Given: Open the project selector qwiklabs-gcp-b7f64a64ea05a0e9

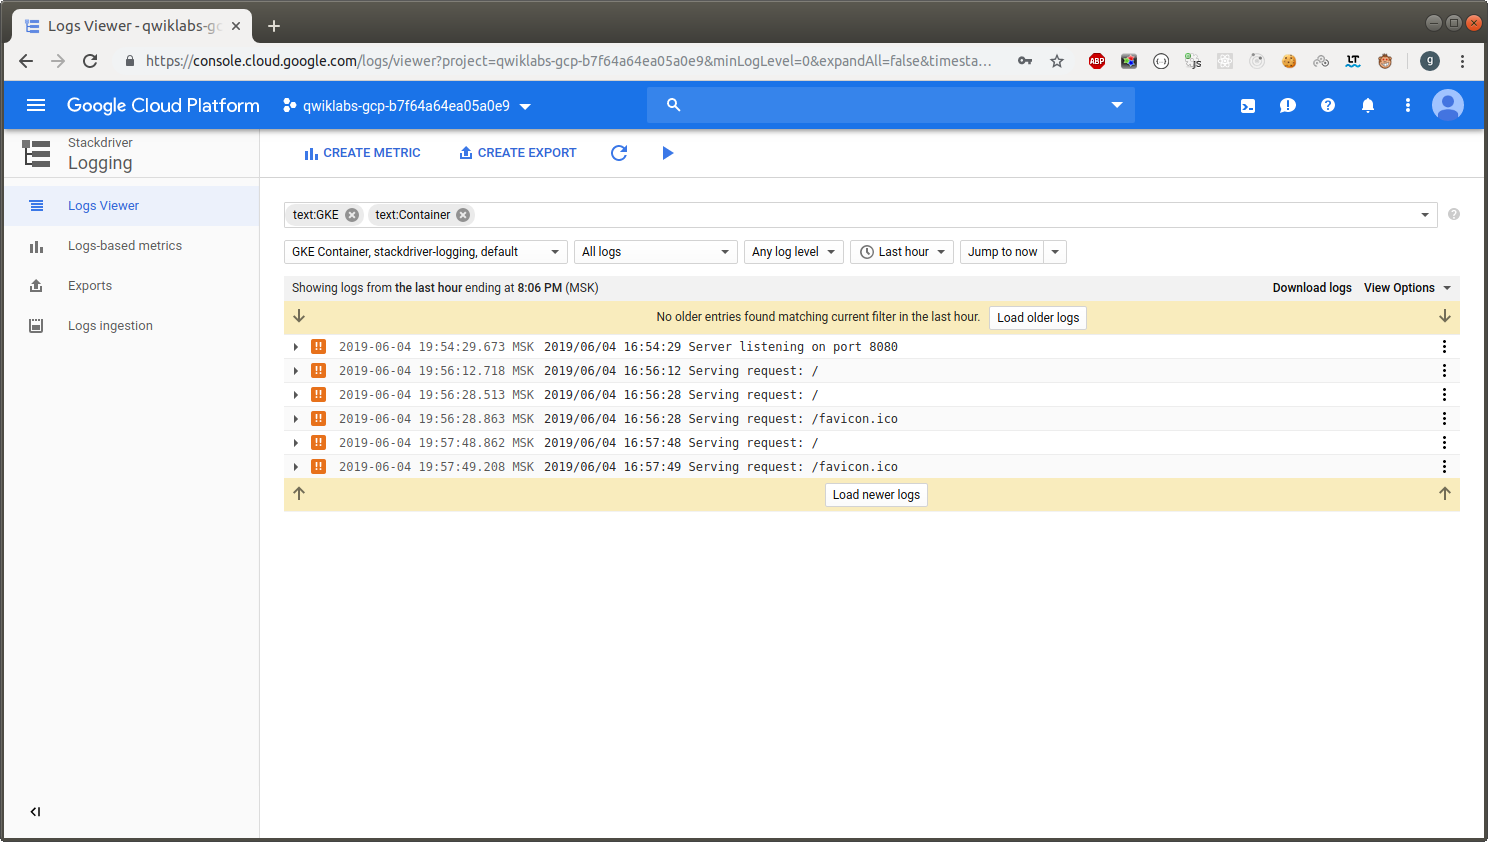Looking at the screenshot, I should click(x=407, y=105).
